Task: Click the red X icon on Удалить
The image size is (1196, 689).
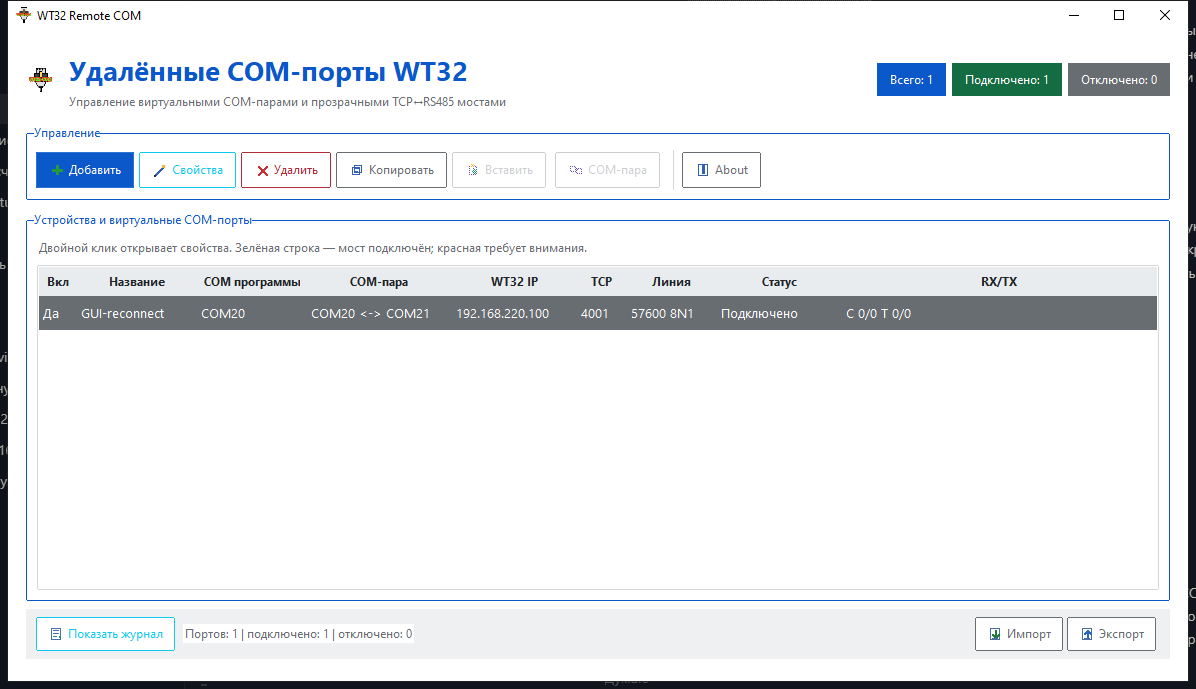Action: [262, 170]
